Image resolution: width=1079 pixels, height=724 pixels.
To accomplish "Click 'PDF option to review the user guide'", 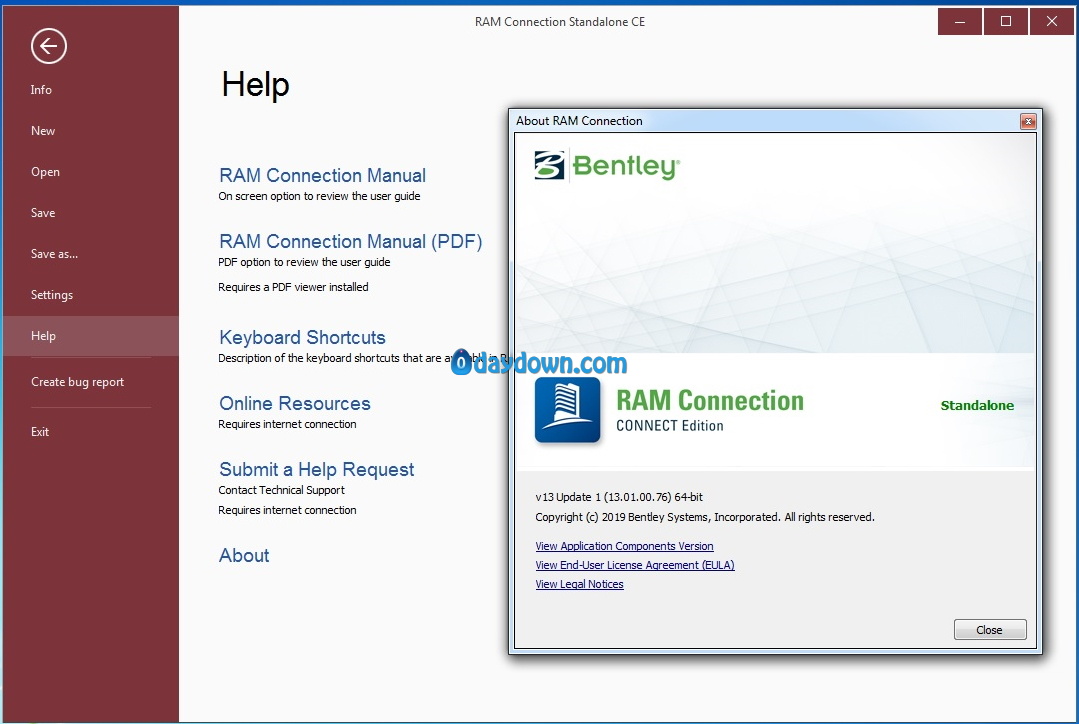I will tap(304, 262).
